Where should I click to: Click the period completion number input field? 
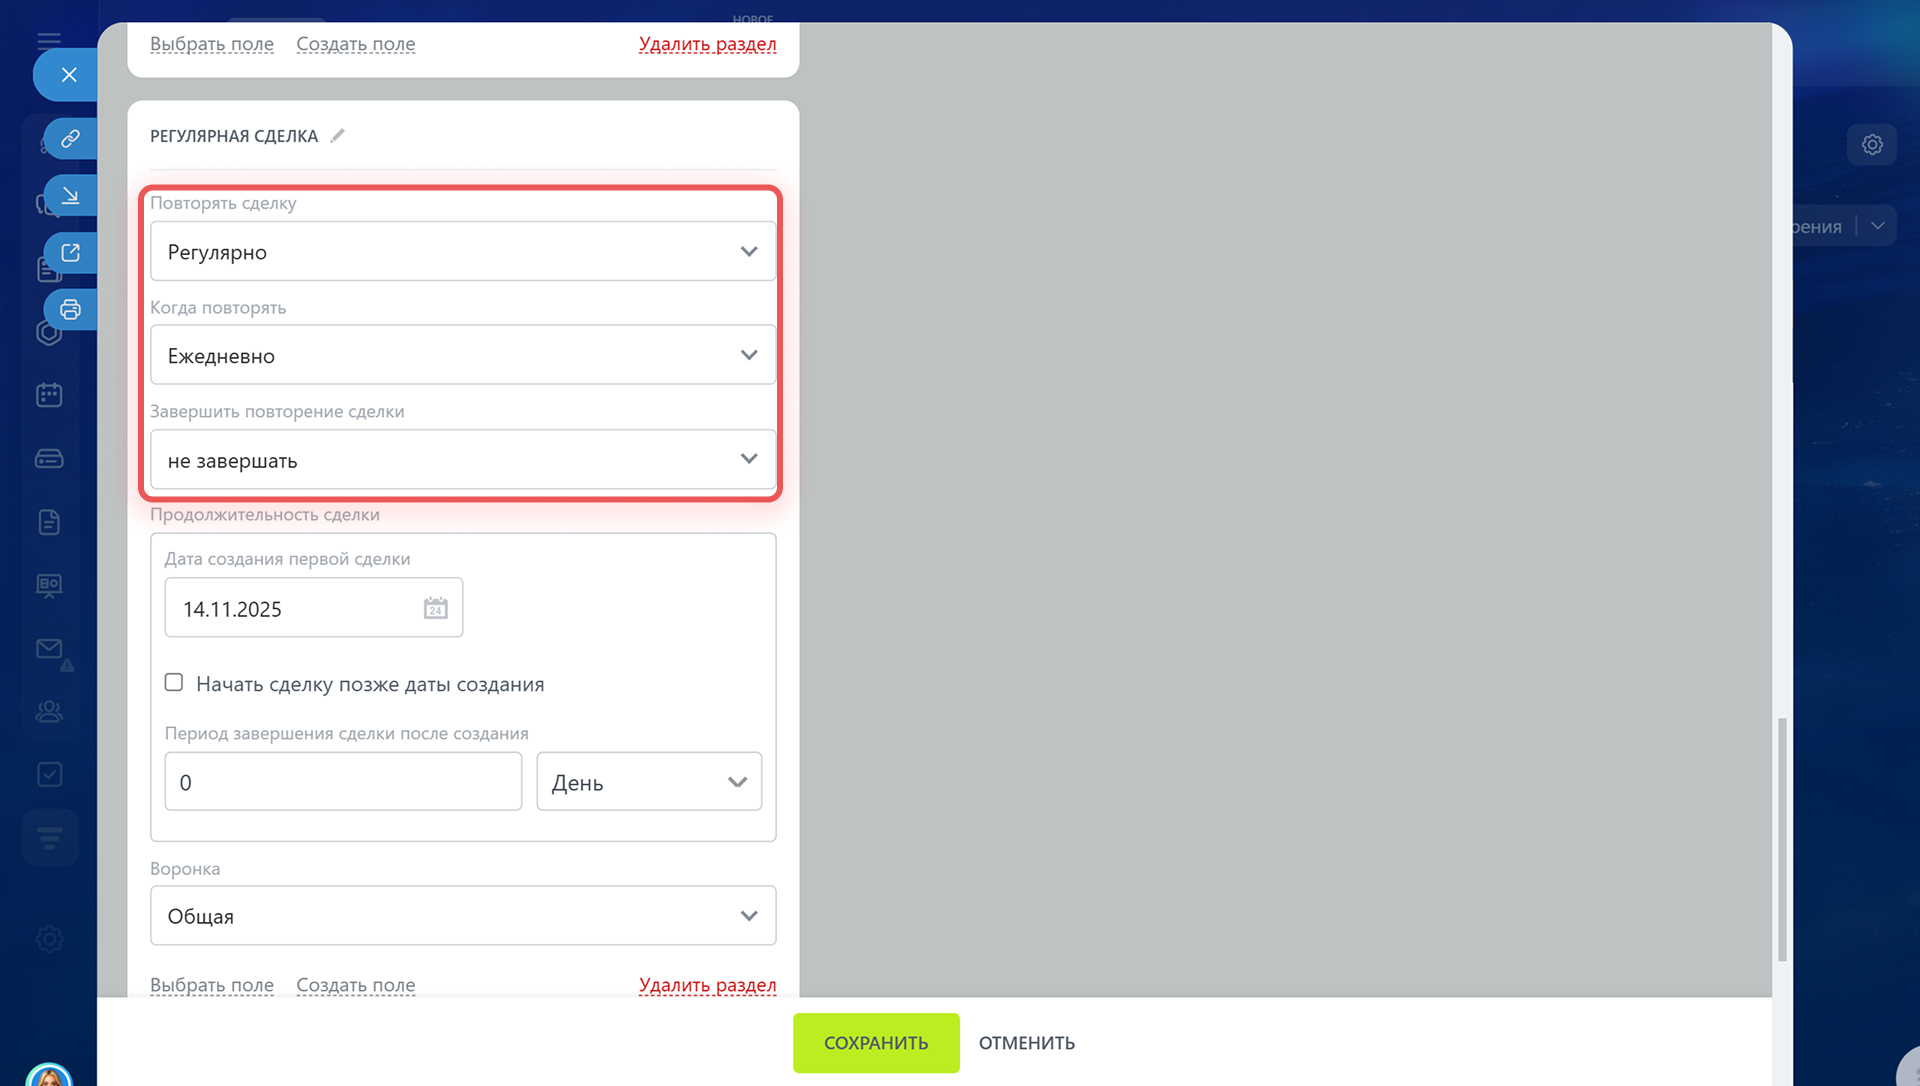pos(342,782)
